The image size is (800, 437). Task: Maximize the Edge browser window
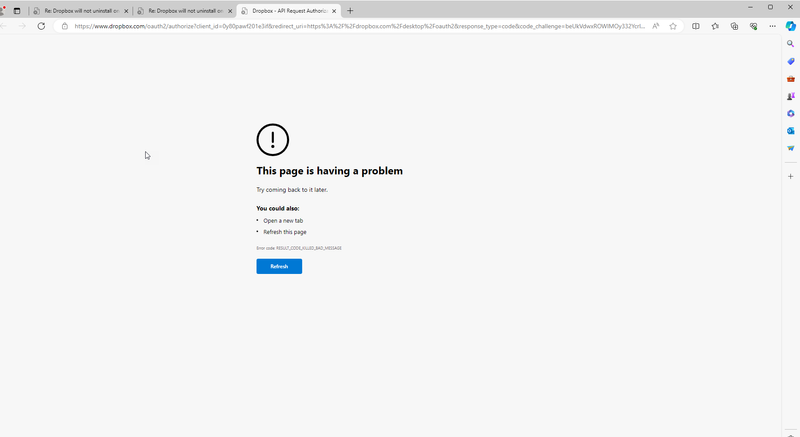[770, 7]
